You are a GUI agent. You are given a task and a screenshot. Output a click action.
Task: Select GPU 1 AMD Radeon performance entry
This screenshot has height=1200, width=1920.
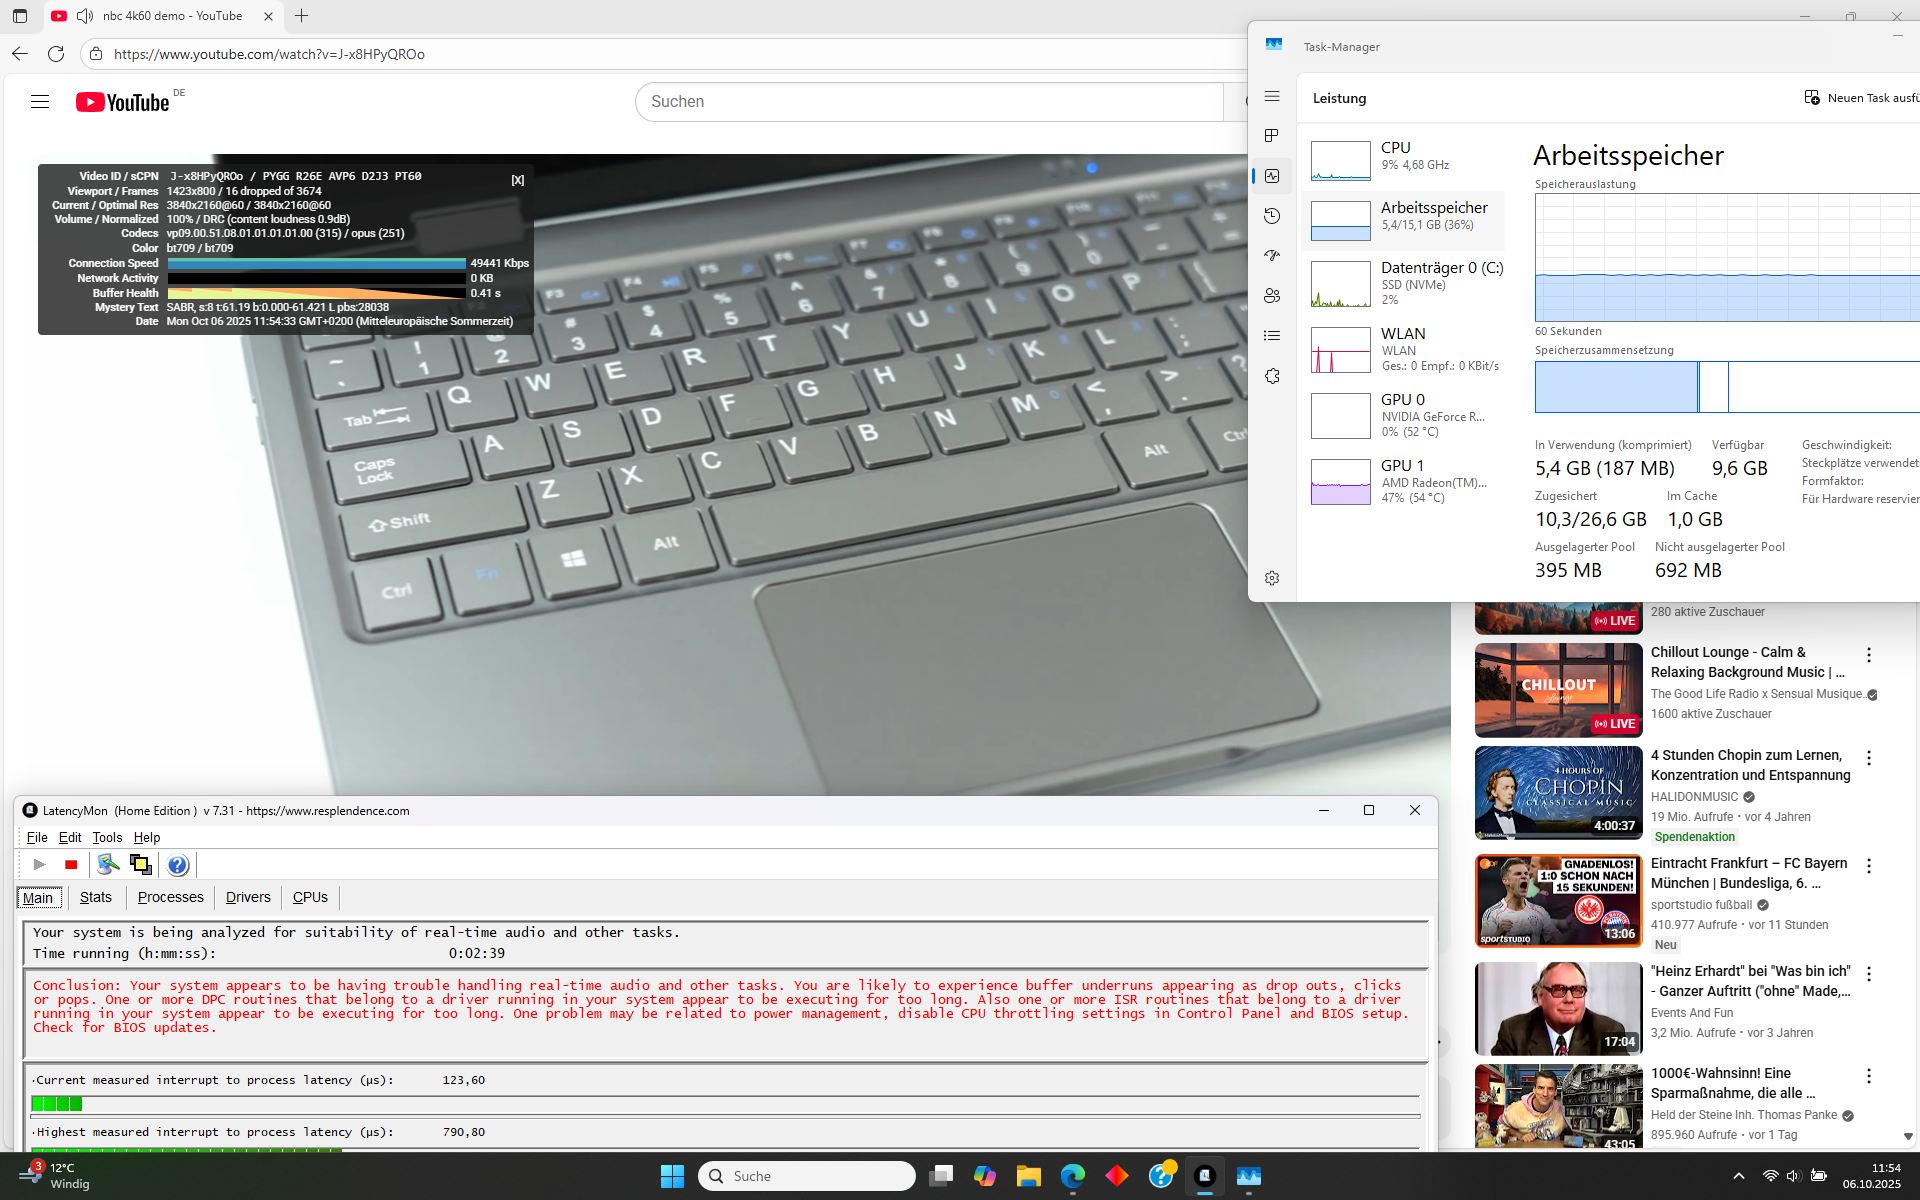coord(1405,482)
